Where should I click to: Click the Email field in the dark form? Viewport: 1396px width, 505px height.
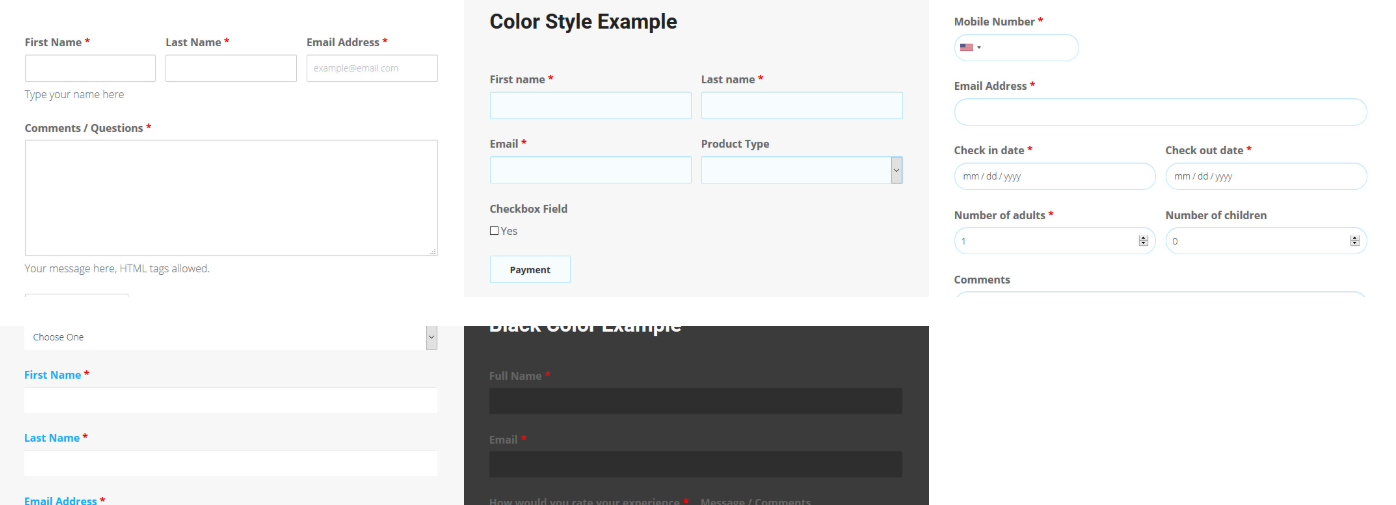pyautogui.click(x=695, y=464)
